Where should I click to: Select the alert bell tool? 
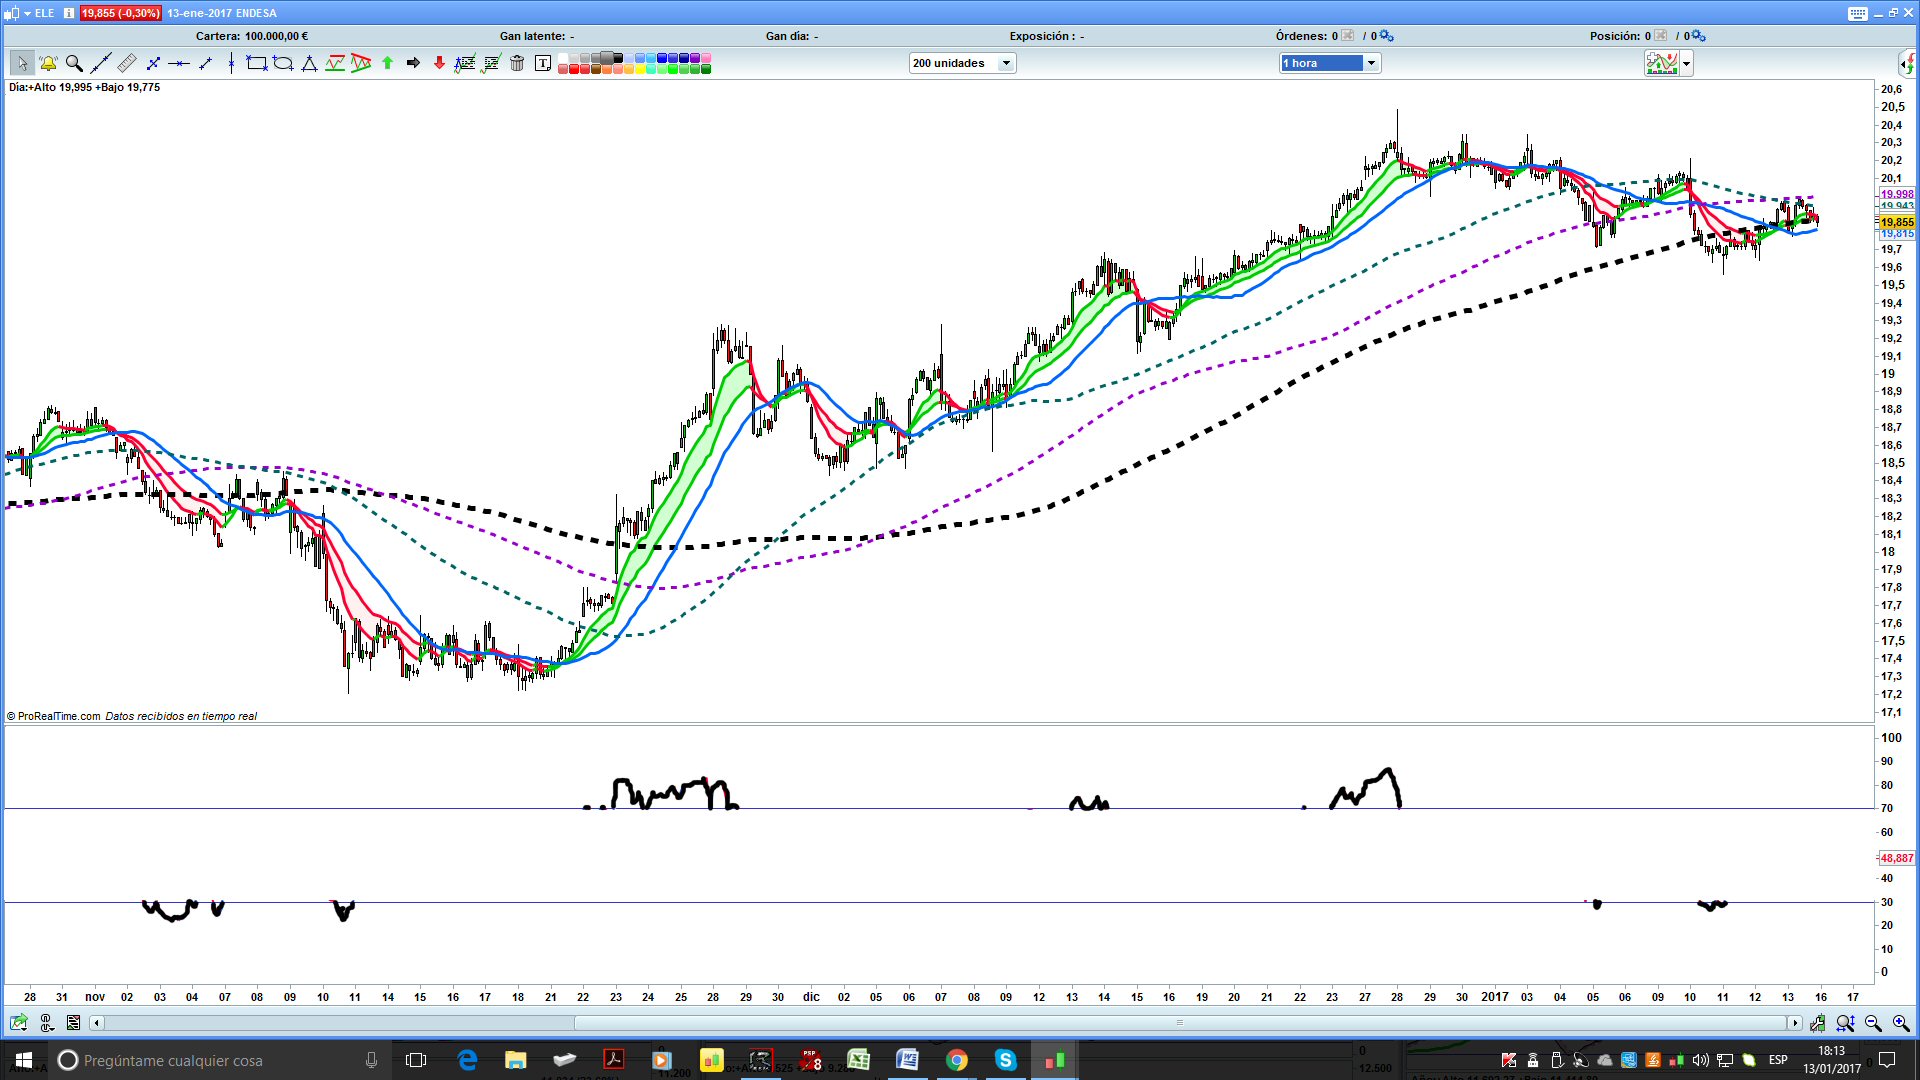[48, 63]
